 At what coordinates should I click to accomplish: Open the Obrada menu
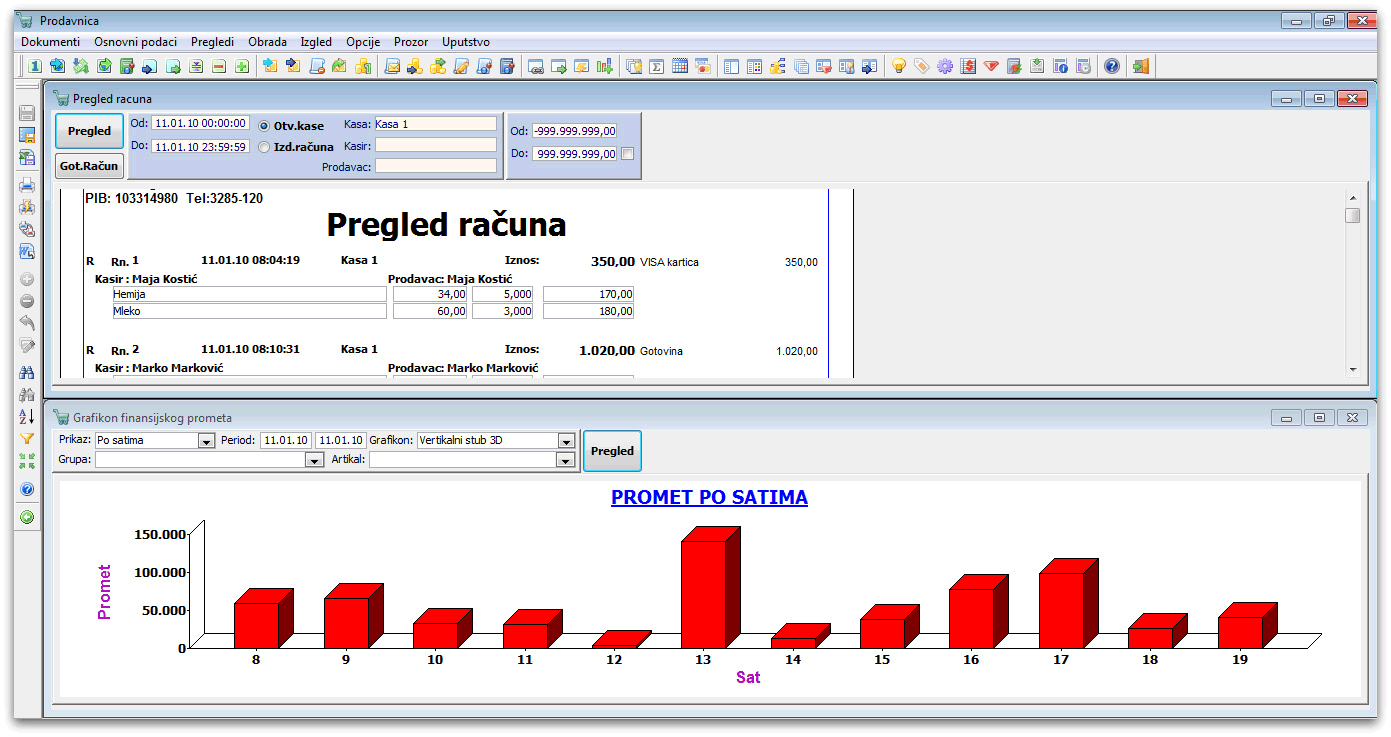click(267, 42)
